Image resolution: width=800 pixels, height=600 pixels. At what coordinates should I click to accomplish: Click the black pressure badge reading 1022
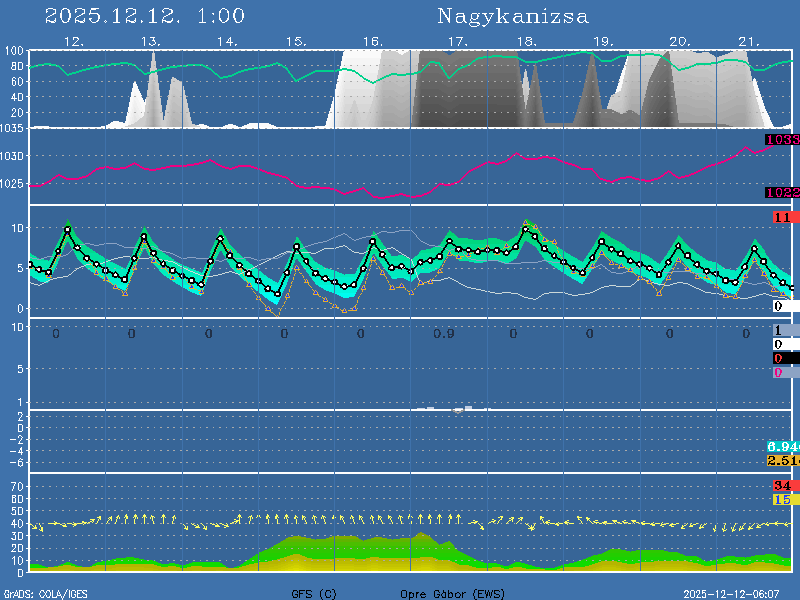[x=782, y=193]
